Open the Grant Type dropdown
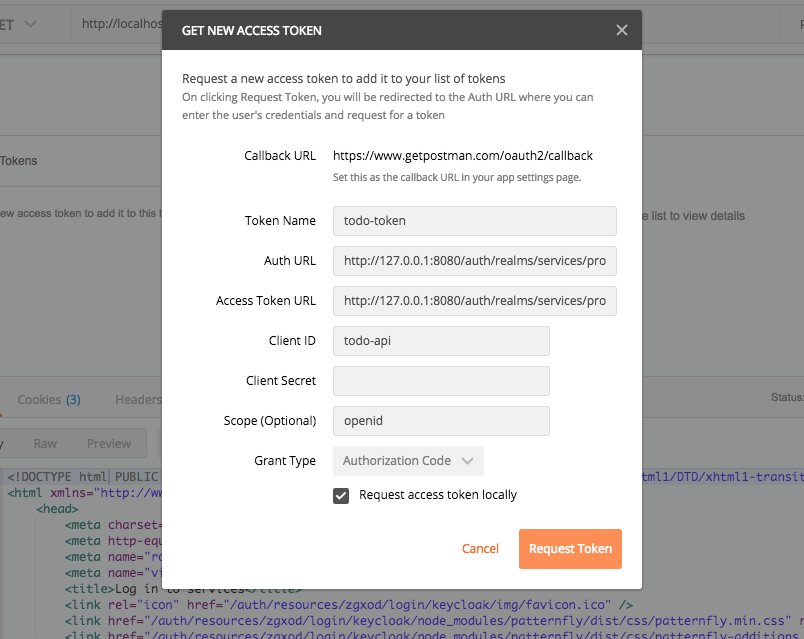The width and height of the screenshot is (804, 639). click(408, 461)
